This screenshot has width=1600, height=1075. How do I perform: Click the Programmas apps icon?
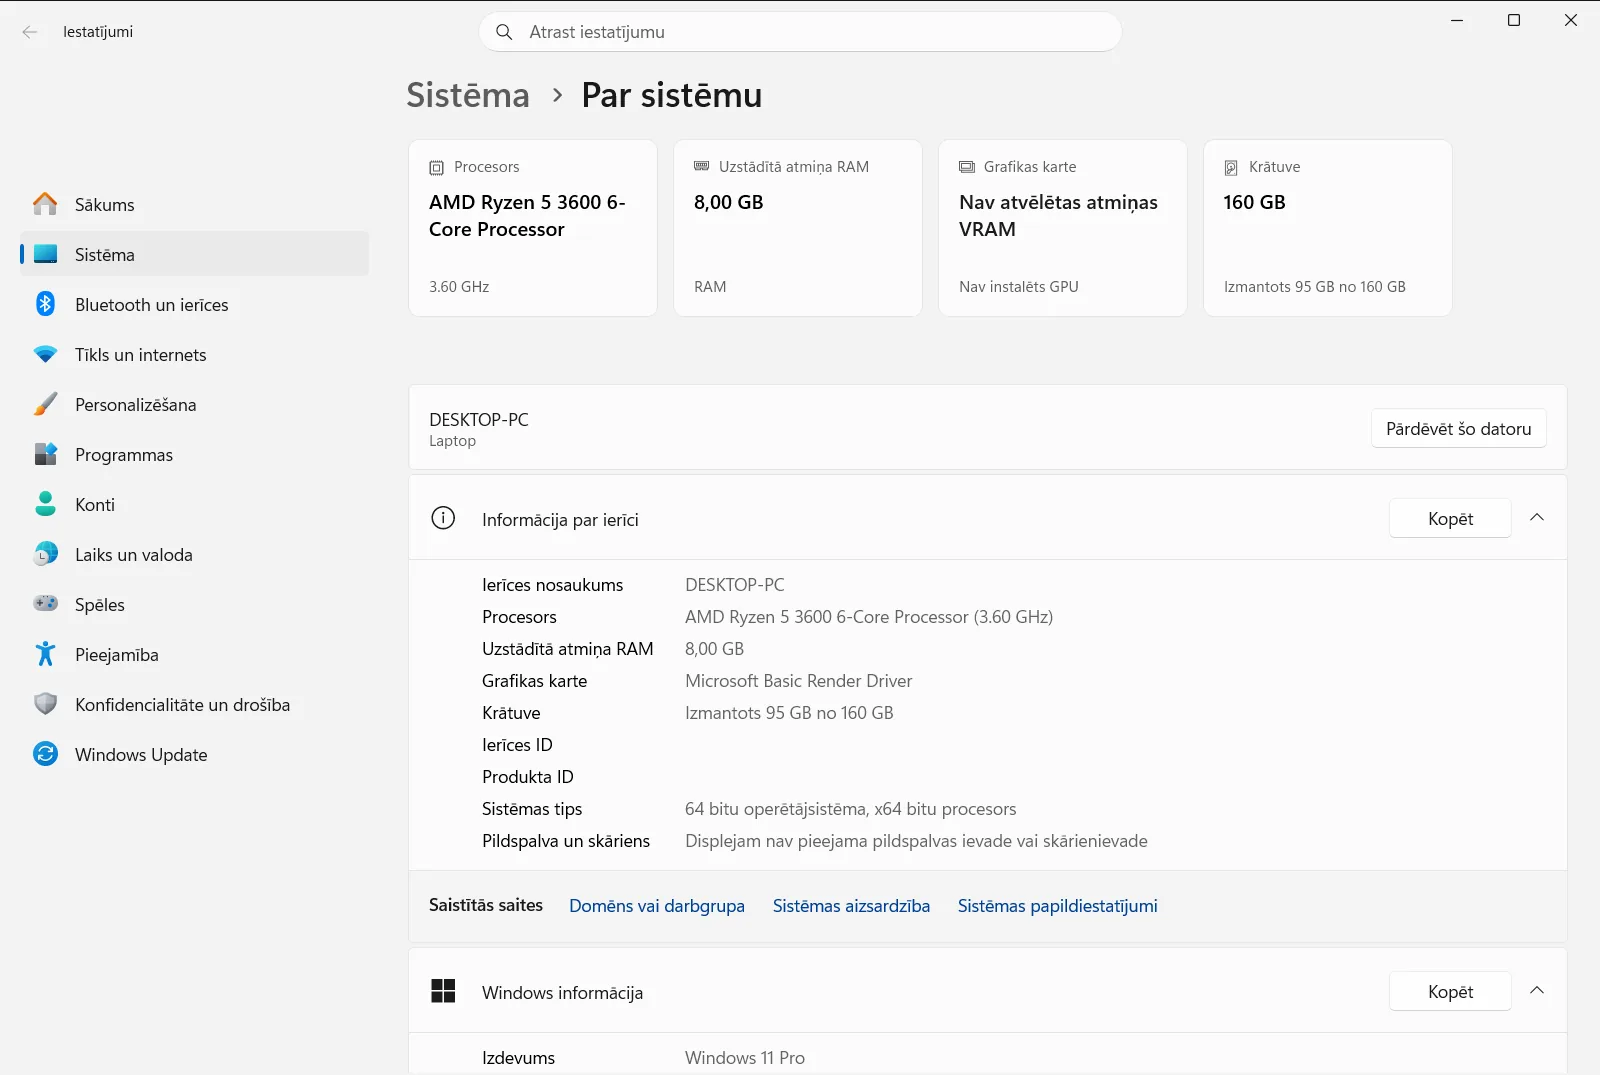(45, 454)
